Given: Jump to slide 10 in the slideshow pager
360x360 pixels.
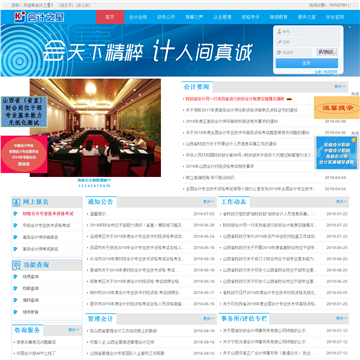Looking at the screenshot, I should 109,186.
